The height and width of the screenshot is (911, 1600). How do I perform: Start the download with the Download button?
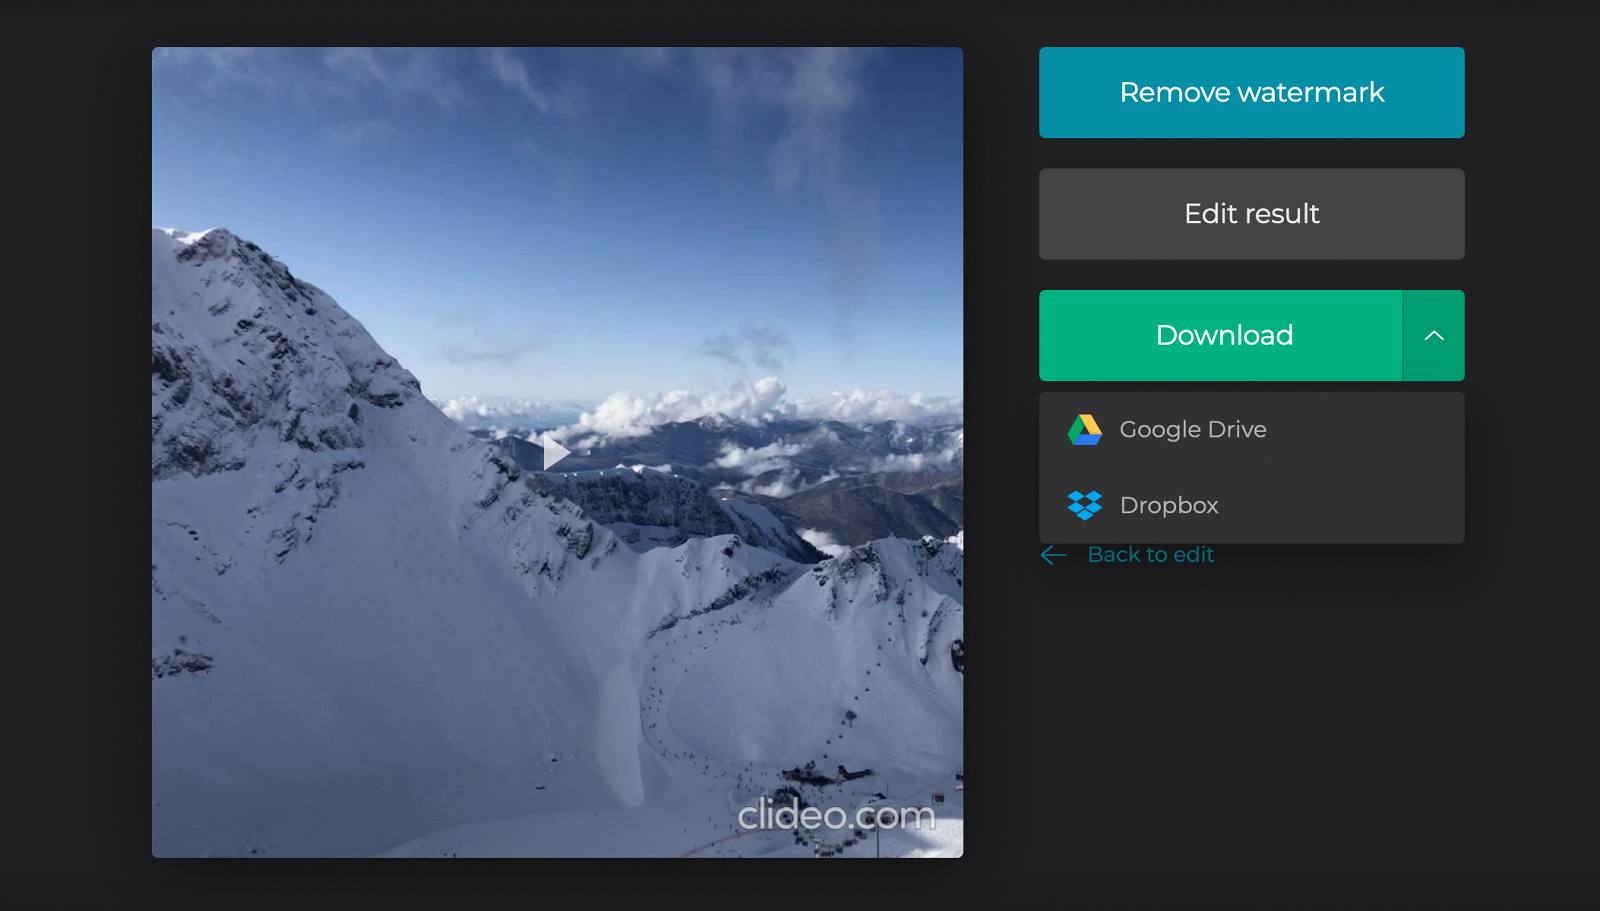pos(1223,335)
